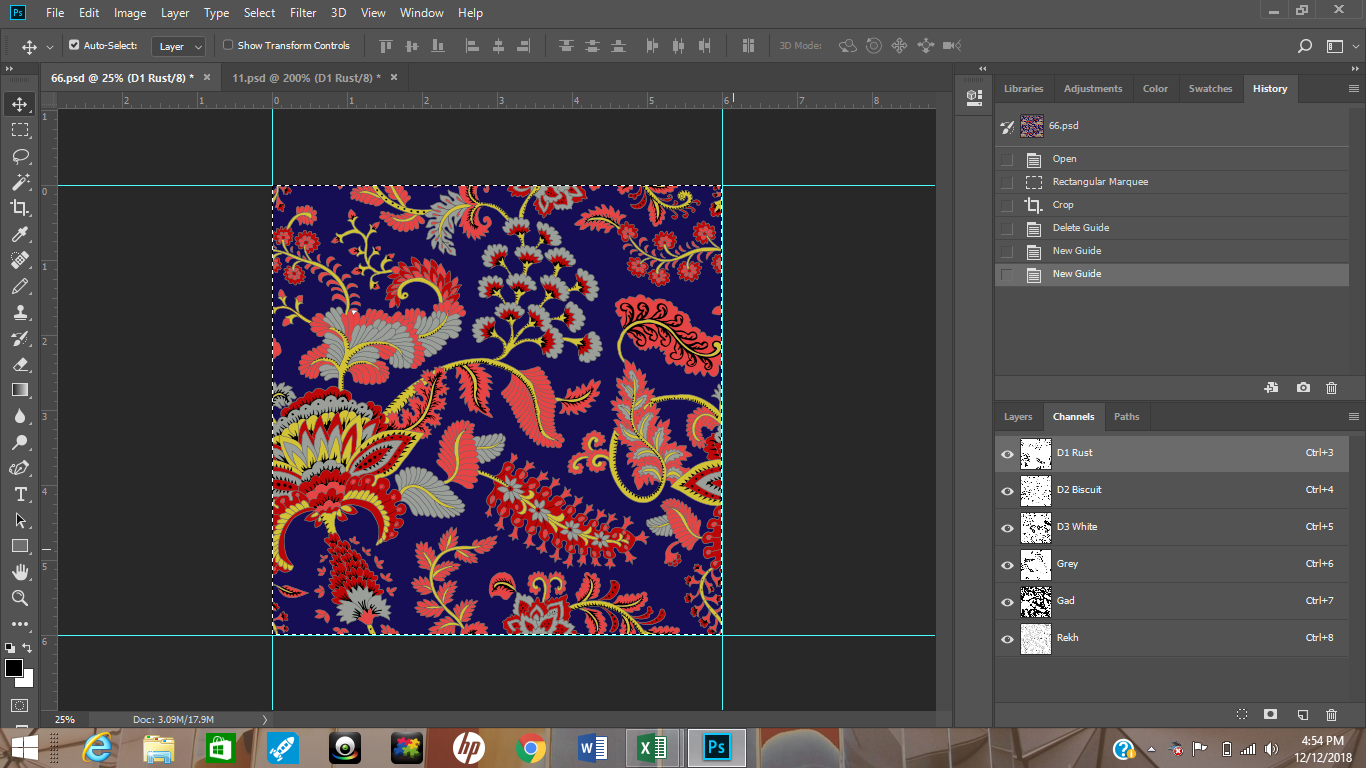The width and height of the screenshot is (1366, 768).
Task: Open the Filter menu
Action: pyautogui.click(x=302, y=13)
